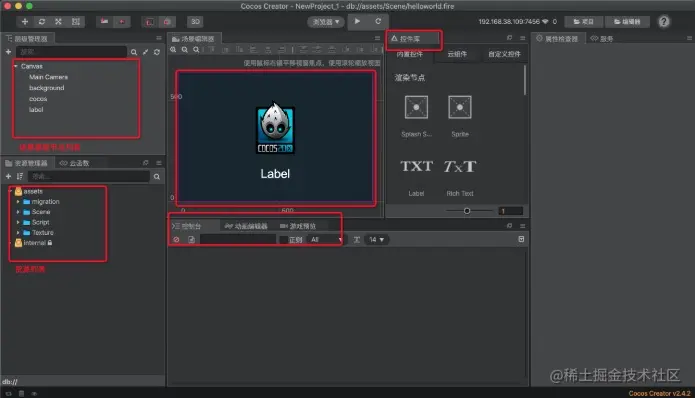Viewport: 695px width, 398px height.
Task: Select the cocos node in hierarchy
Action: coord(38,99)
